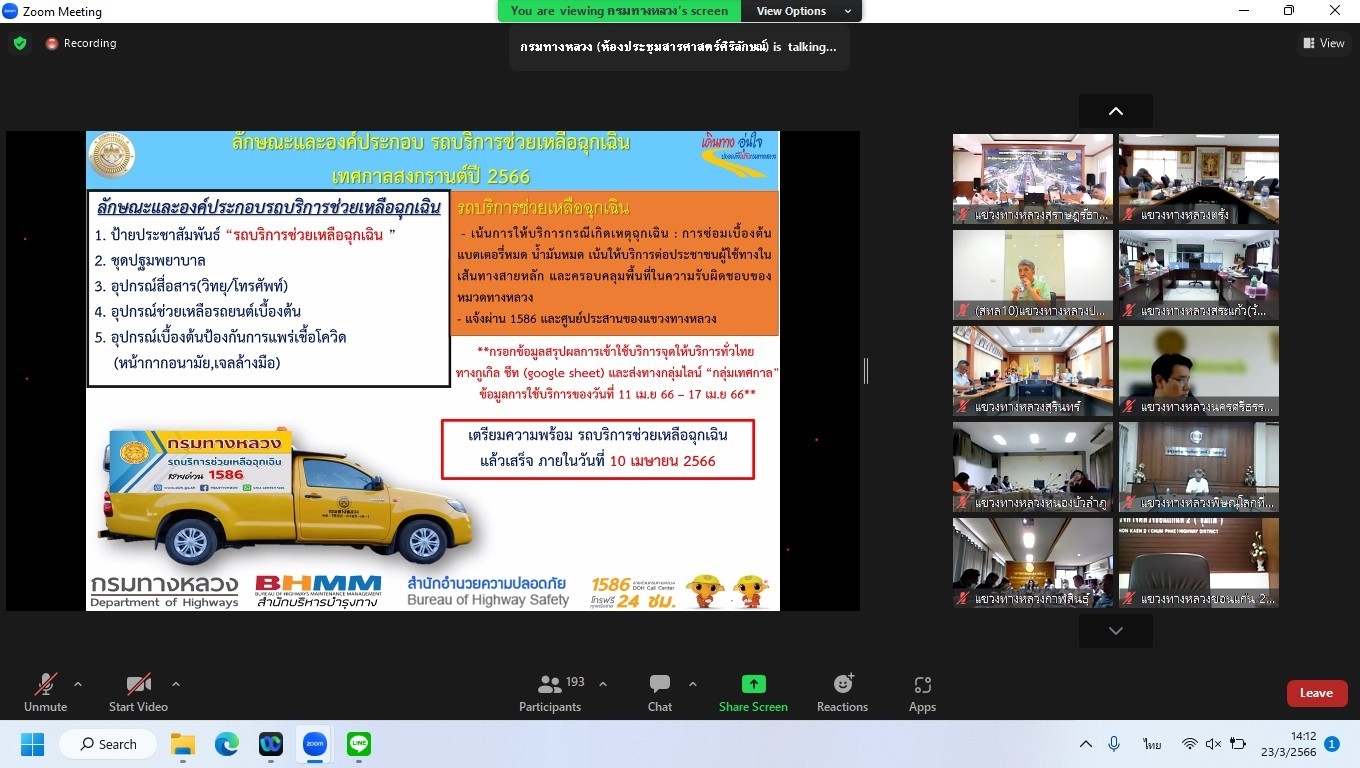Open the Chat panel
The image size is (1360, 768).
coord(659,693)
